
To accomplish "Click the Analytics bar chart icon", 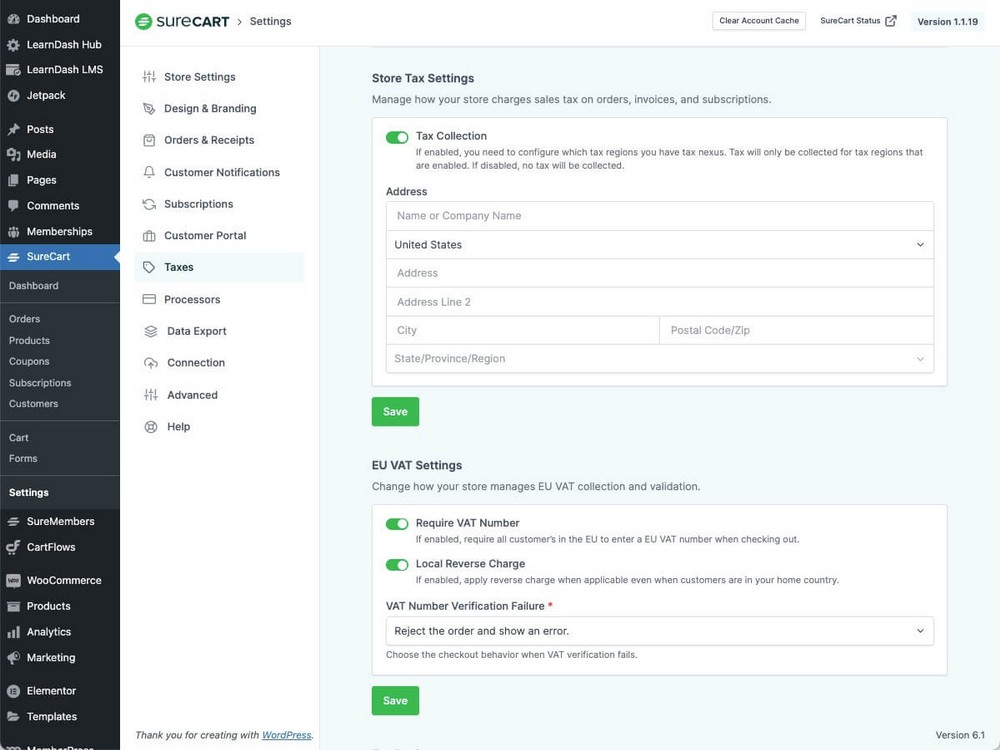I will click(x=13, y=632).
